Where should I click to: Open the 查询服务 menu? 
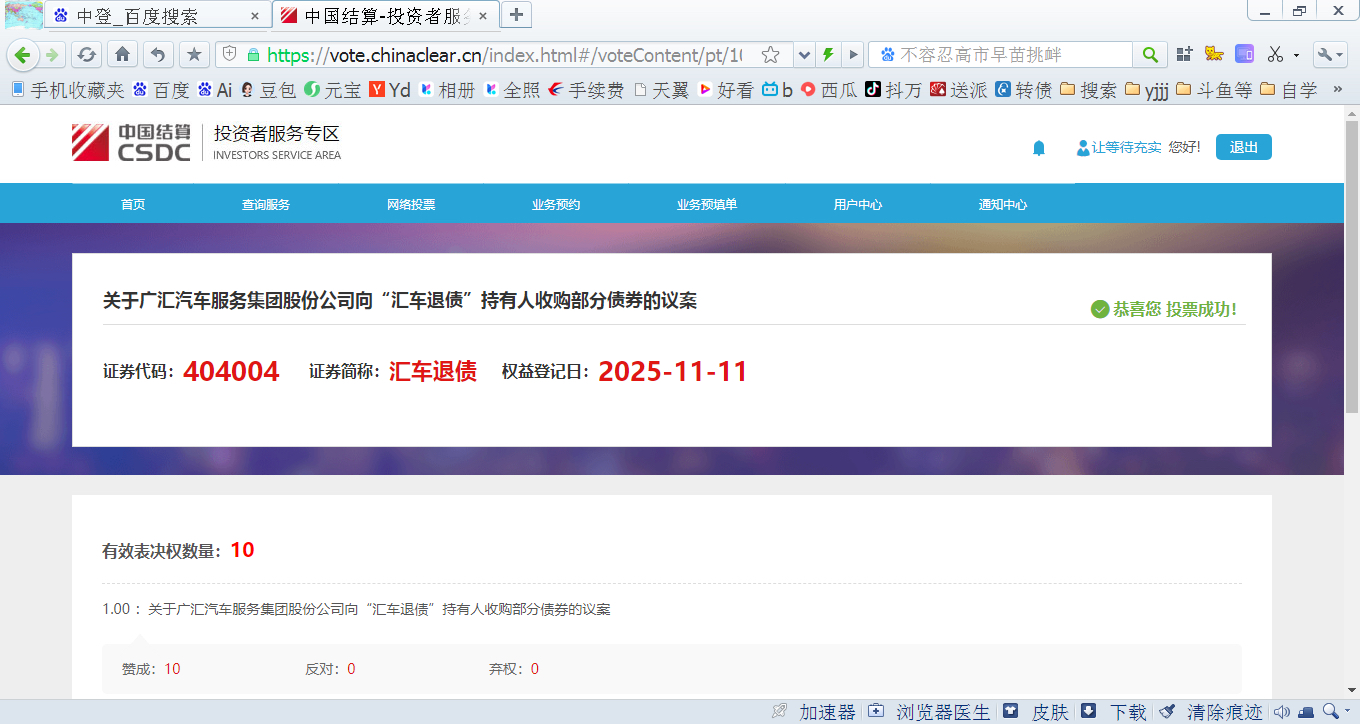click(x=266, y=204)
